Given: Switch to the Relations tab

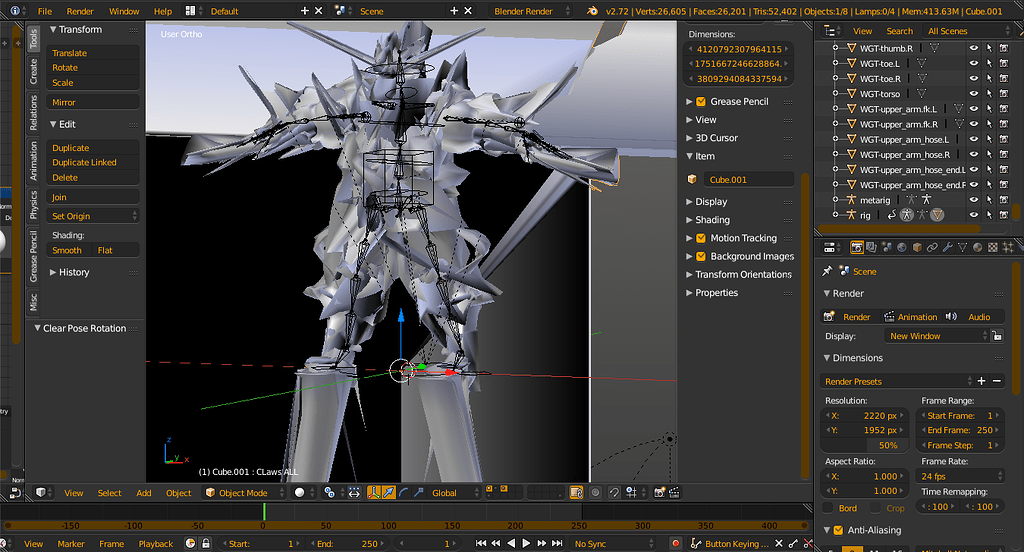Looking at the screenshot, I should [x=33, y=112].
